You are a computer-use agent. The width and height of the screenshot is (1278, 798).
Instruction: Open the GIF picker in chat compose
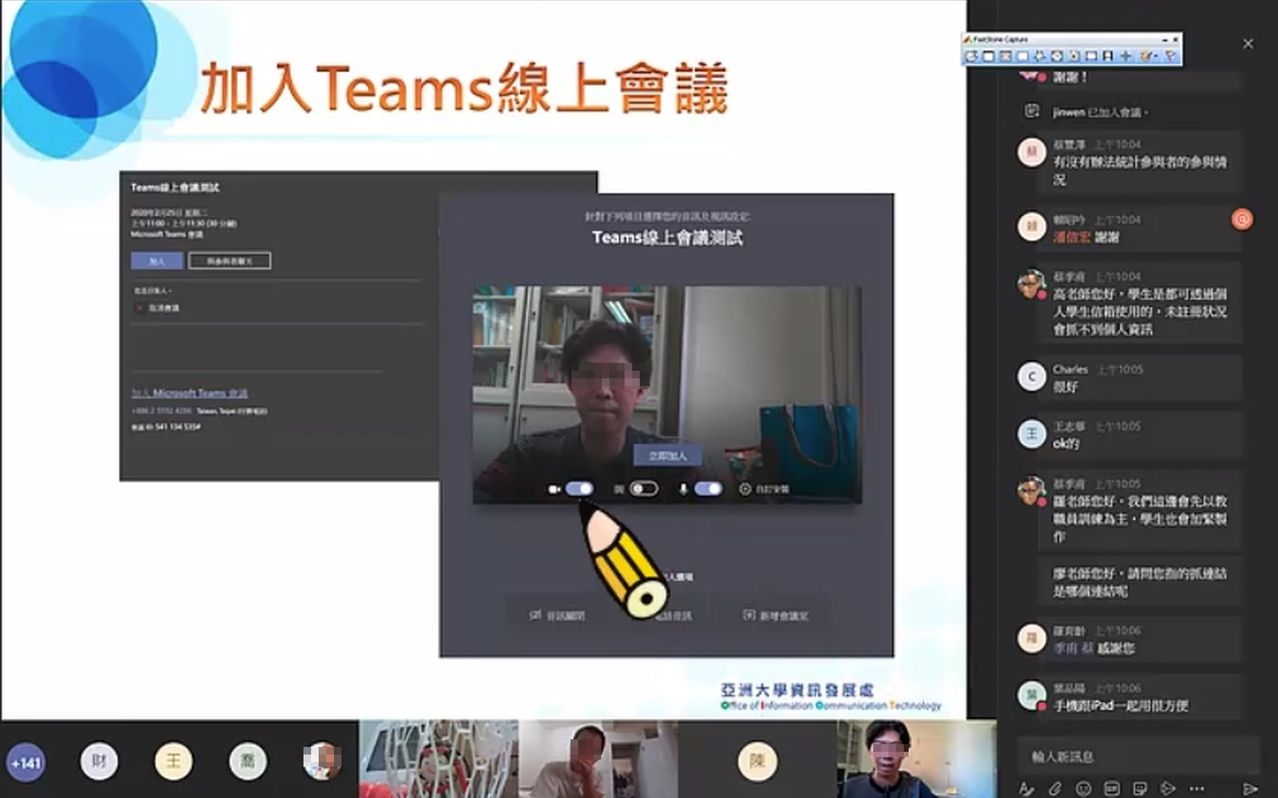click(1112, 788)
